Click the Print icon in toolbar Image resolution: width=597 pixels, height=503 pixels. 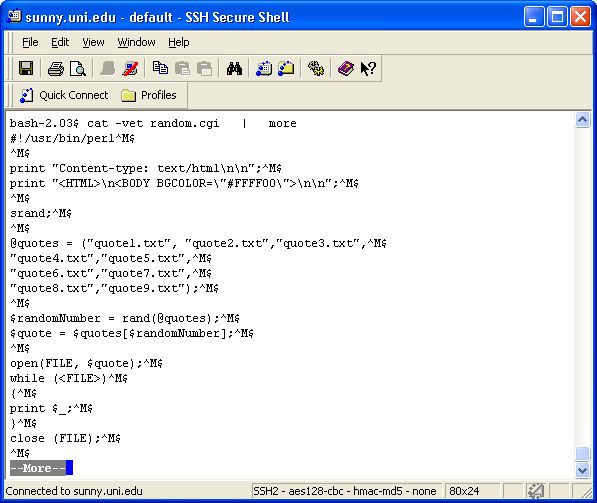(56, 69)
